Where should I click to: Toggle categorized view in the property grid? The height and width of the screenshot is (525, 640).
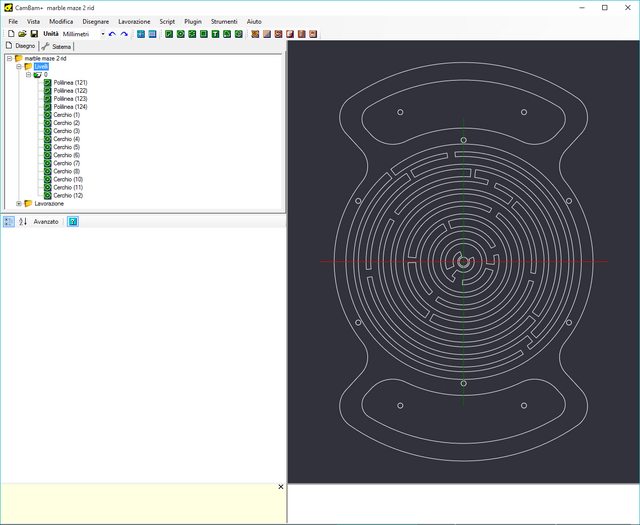9,221
